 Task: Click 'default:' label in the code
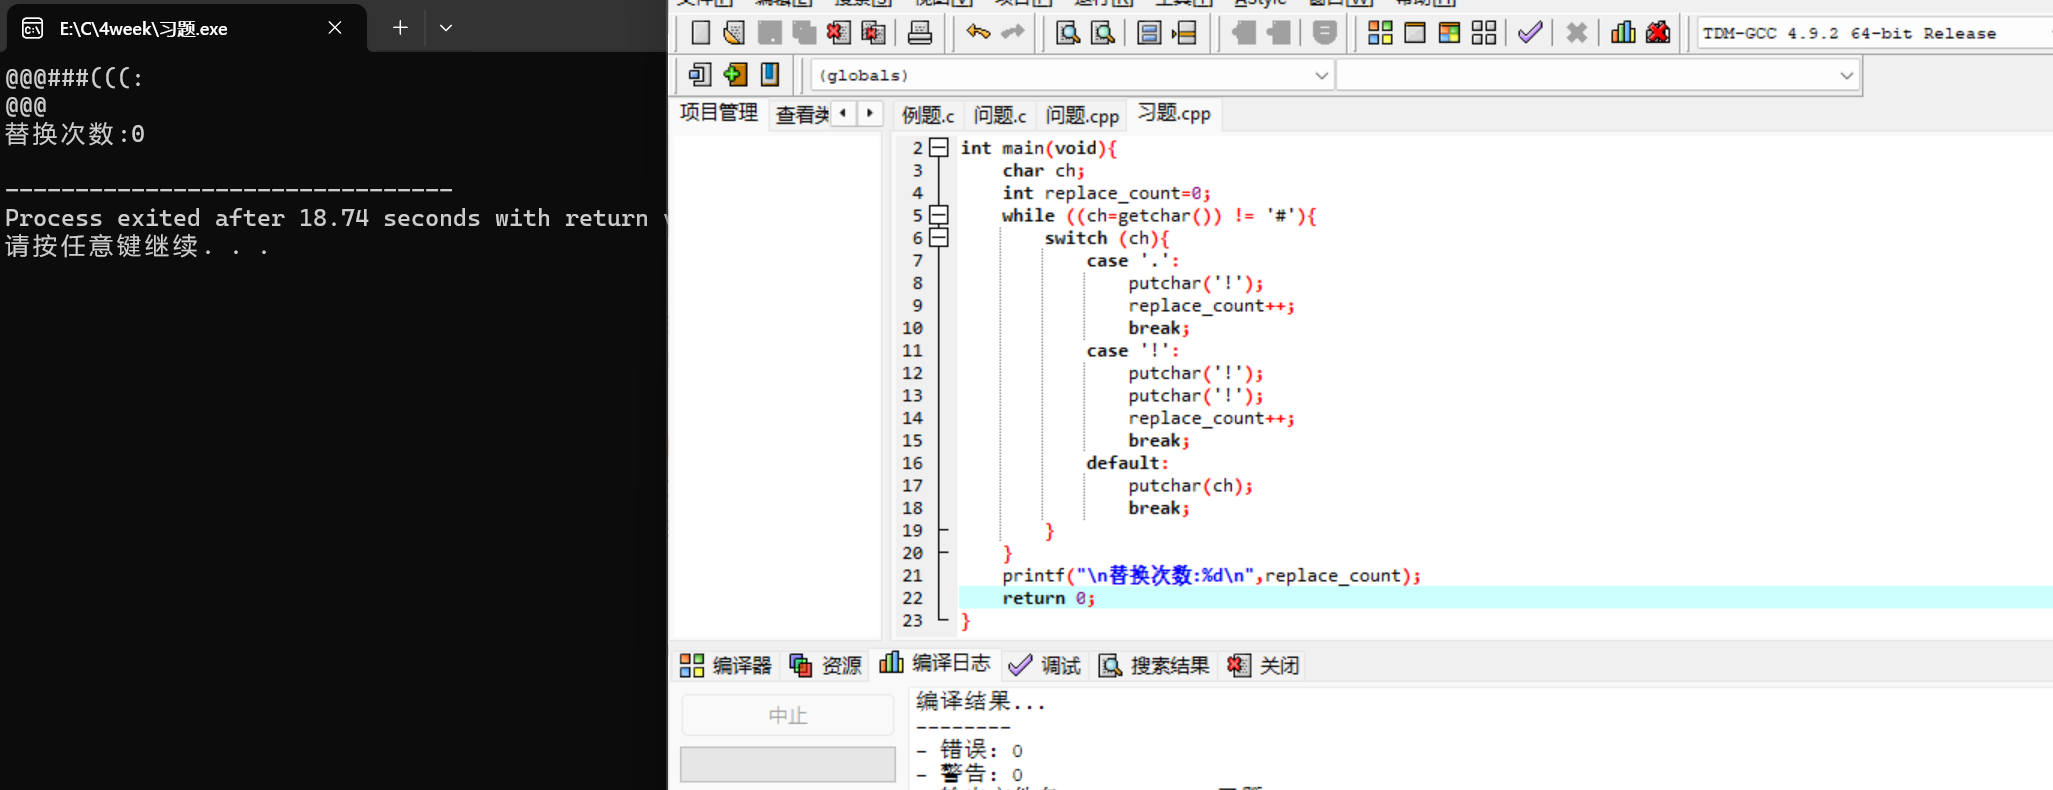1127,463
